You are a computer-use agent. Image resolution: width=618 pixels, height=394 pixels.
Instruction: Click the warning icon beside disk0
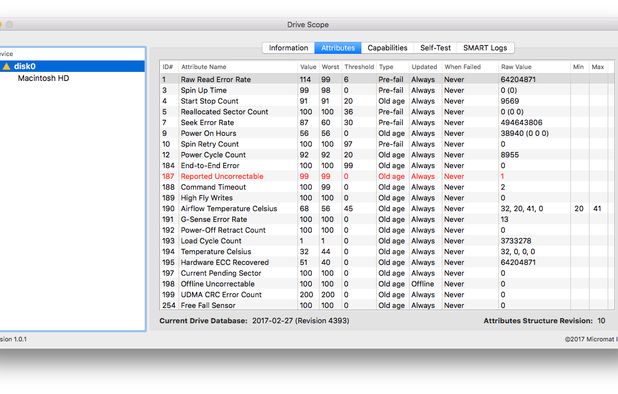click(6, 66)
